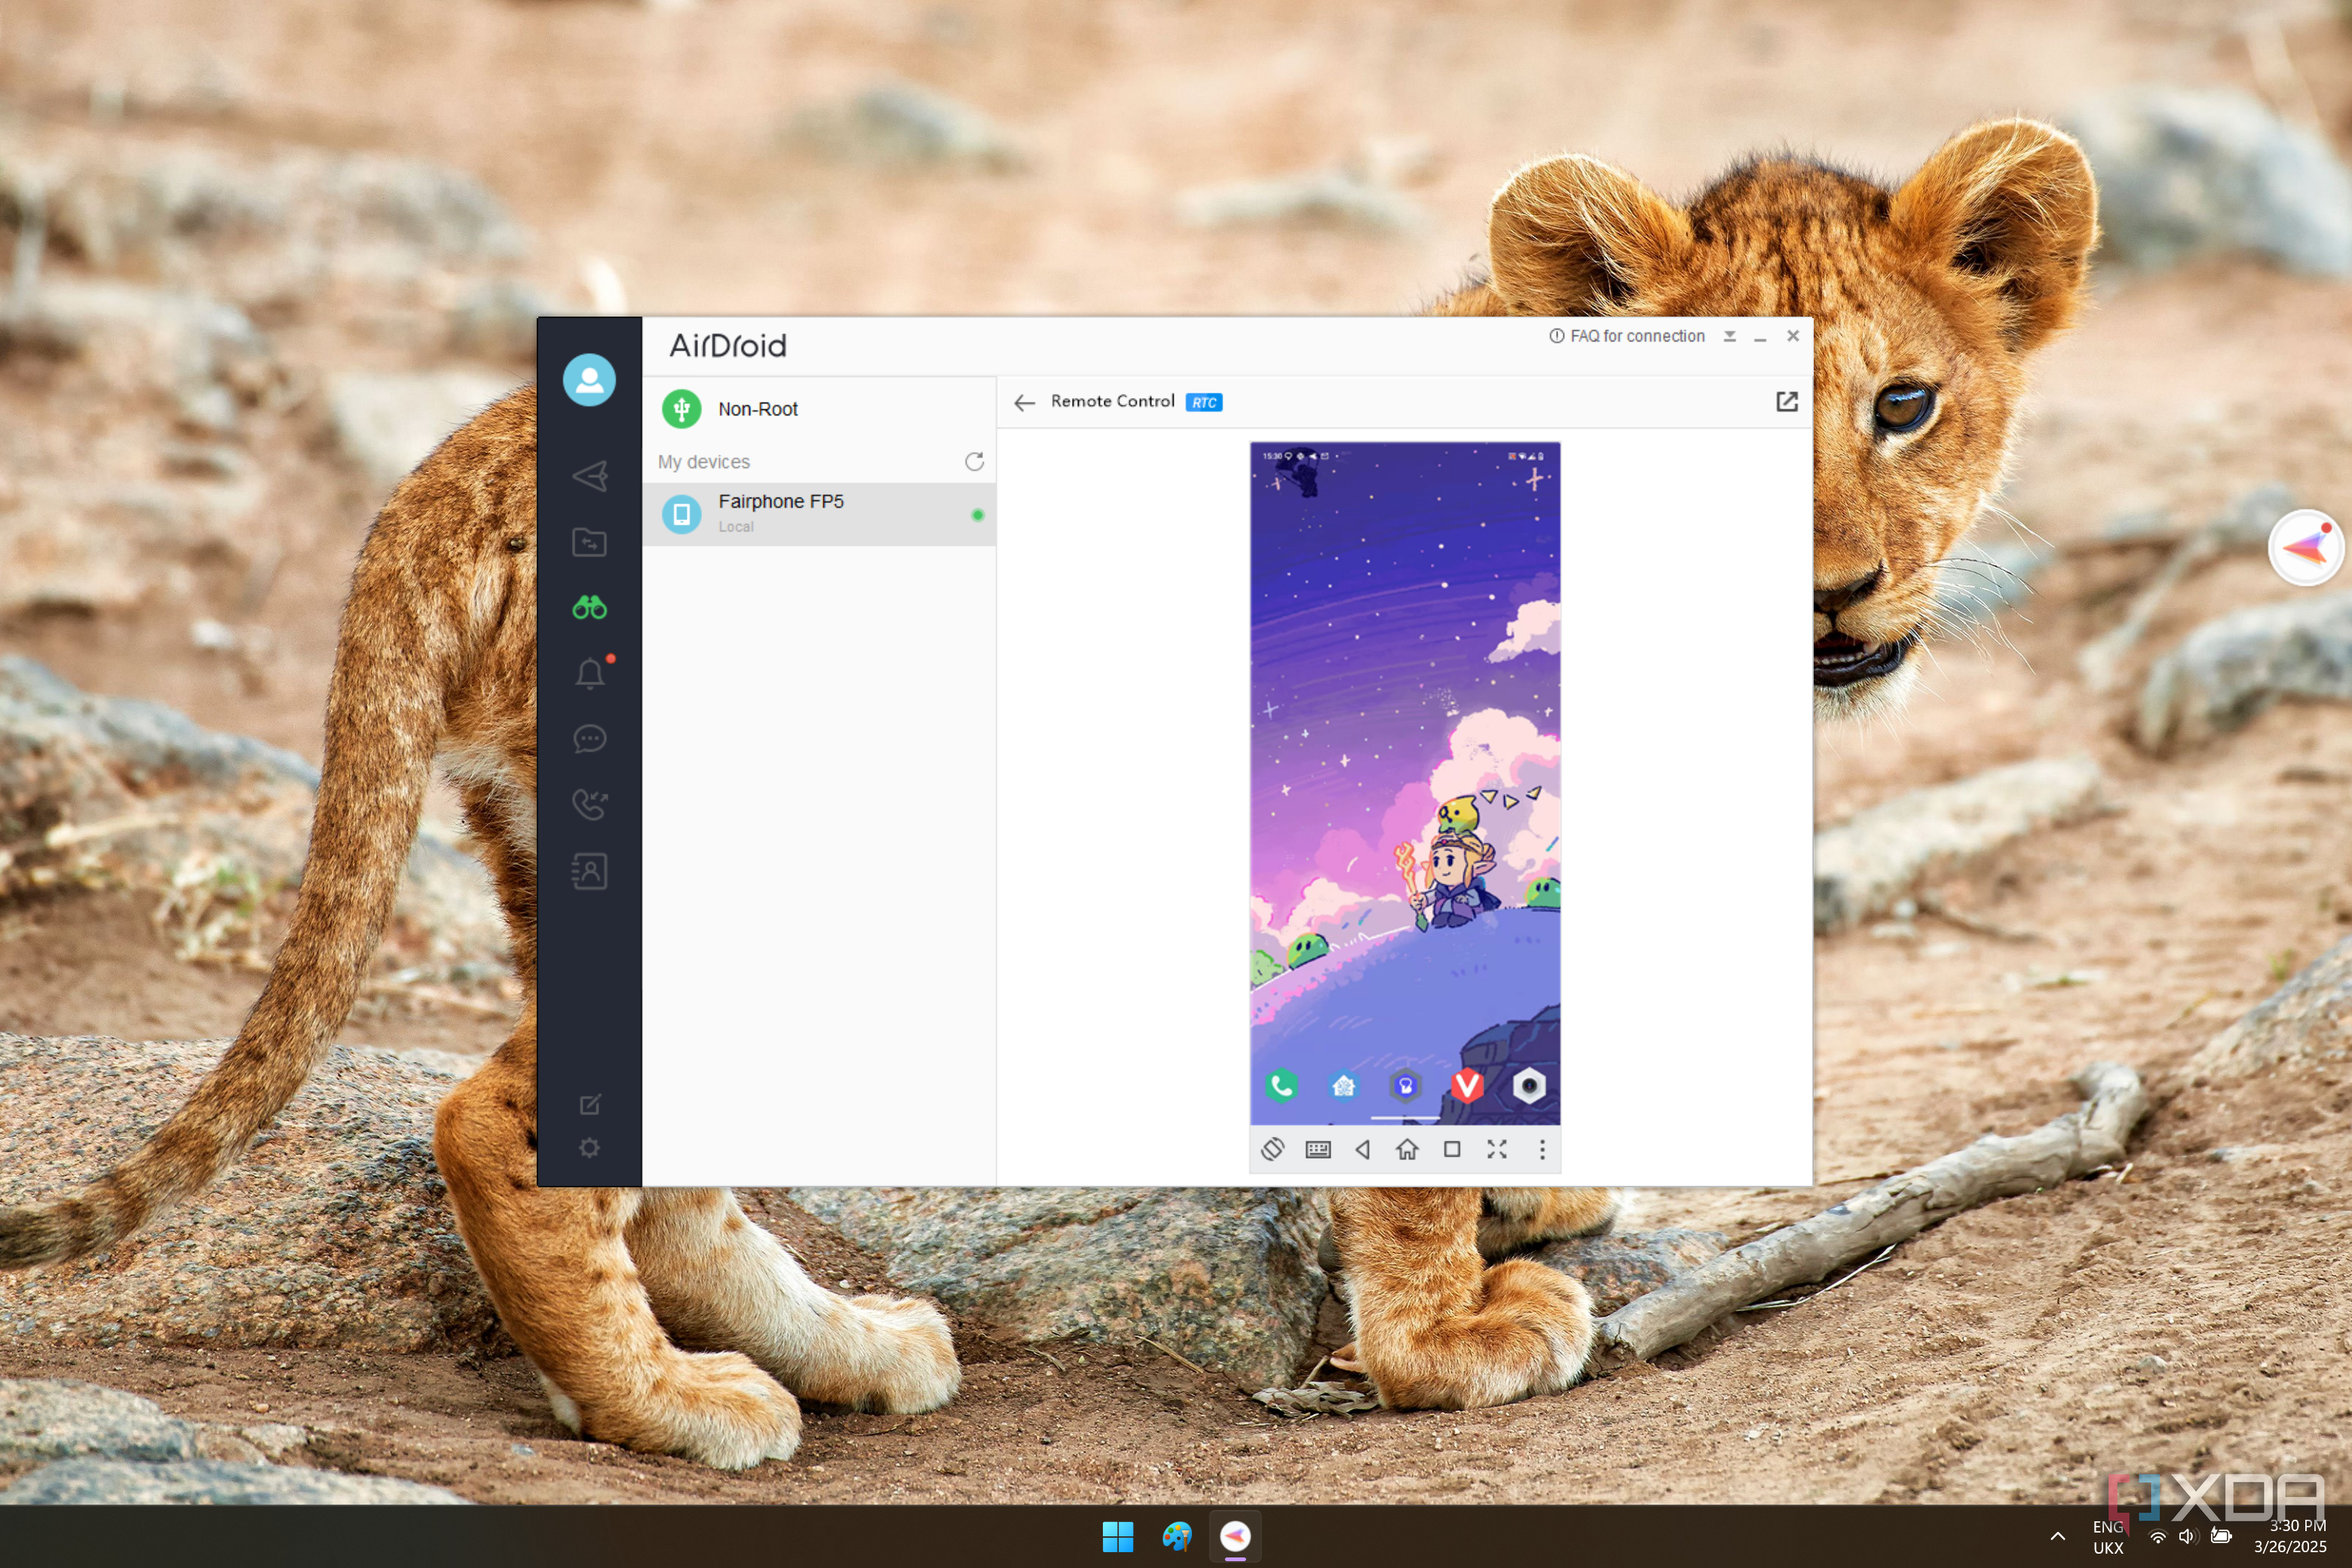Tap the Android recent apps square button
The image size is (2352, 1568).
click(1452, 1149)
